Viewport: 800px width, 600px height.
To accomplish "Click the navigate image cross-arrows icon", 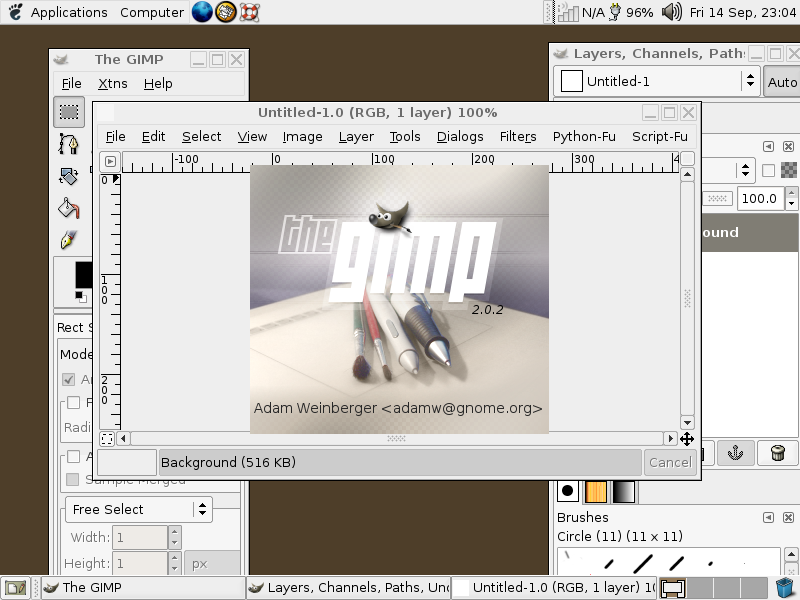I will pos(687,439).
